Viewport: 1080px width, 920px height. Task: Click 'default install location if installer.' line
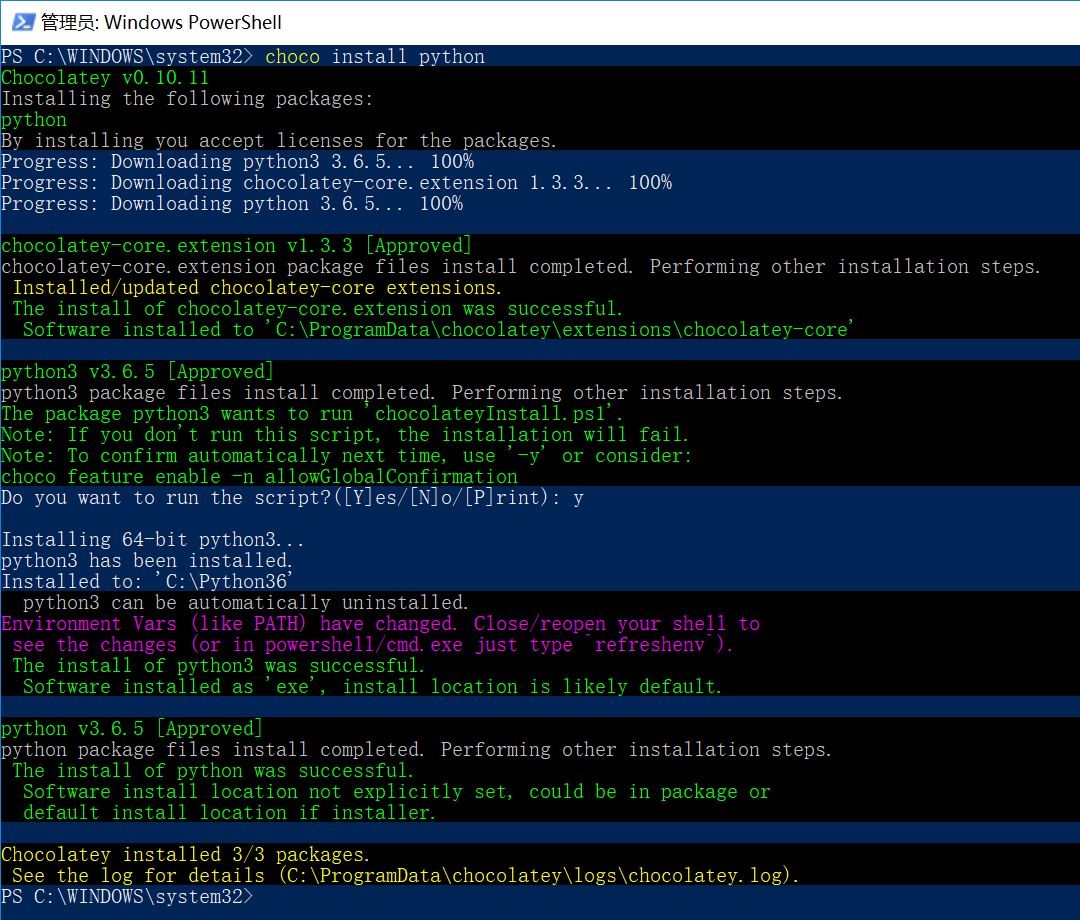pyautogui.click(x=229, y=813)
